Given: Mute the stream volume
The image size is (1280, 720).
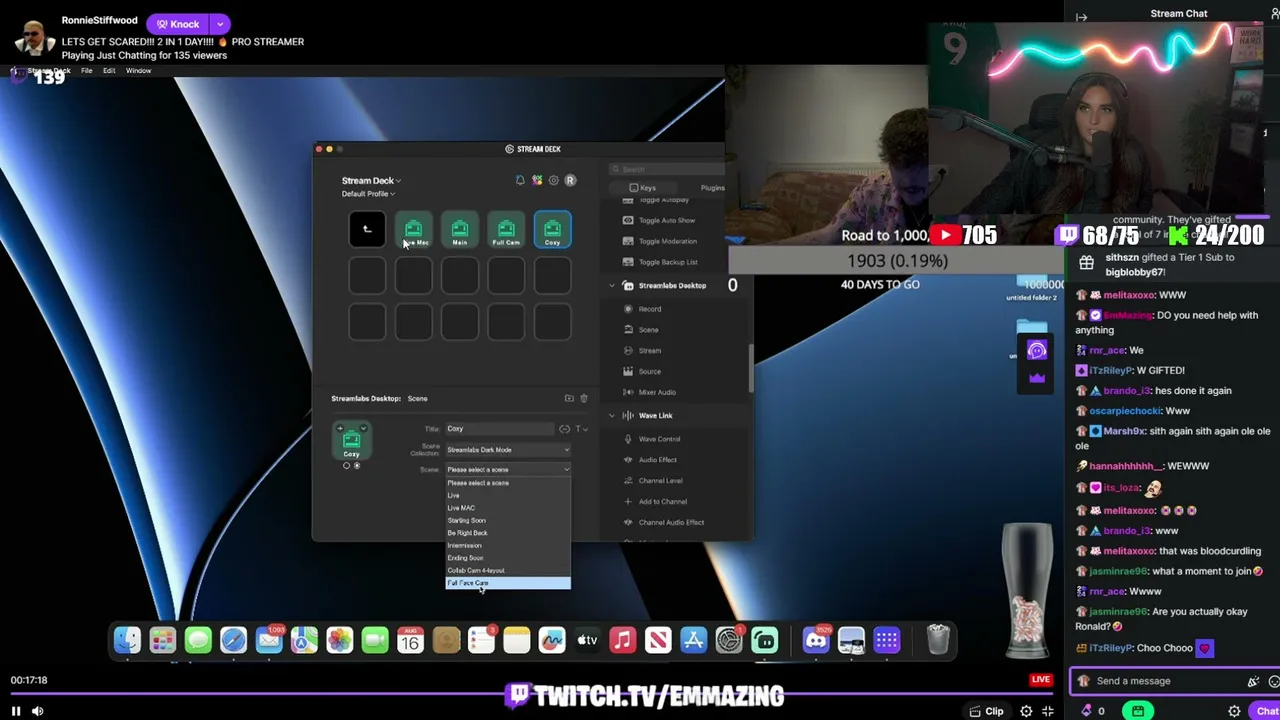Looking at the screenshot, I should point(38,711).
